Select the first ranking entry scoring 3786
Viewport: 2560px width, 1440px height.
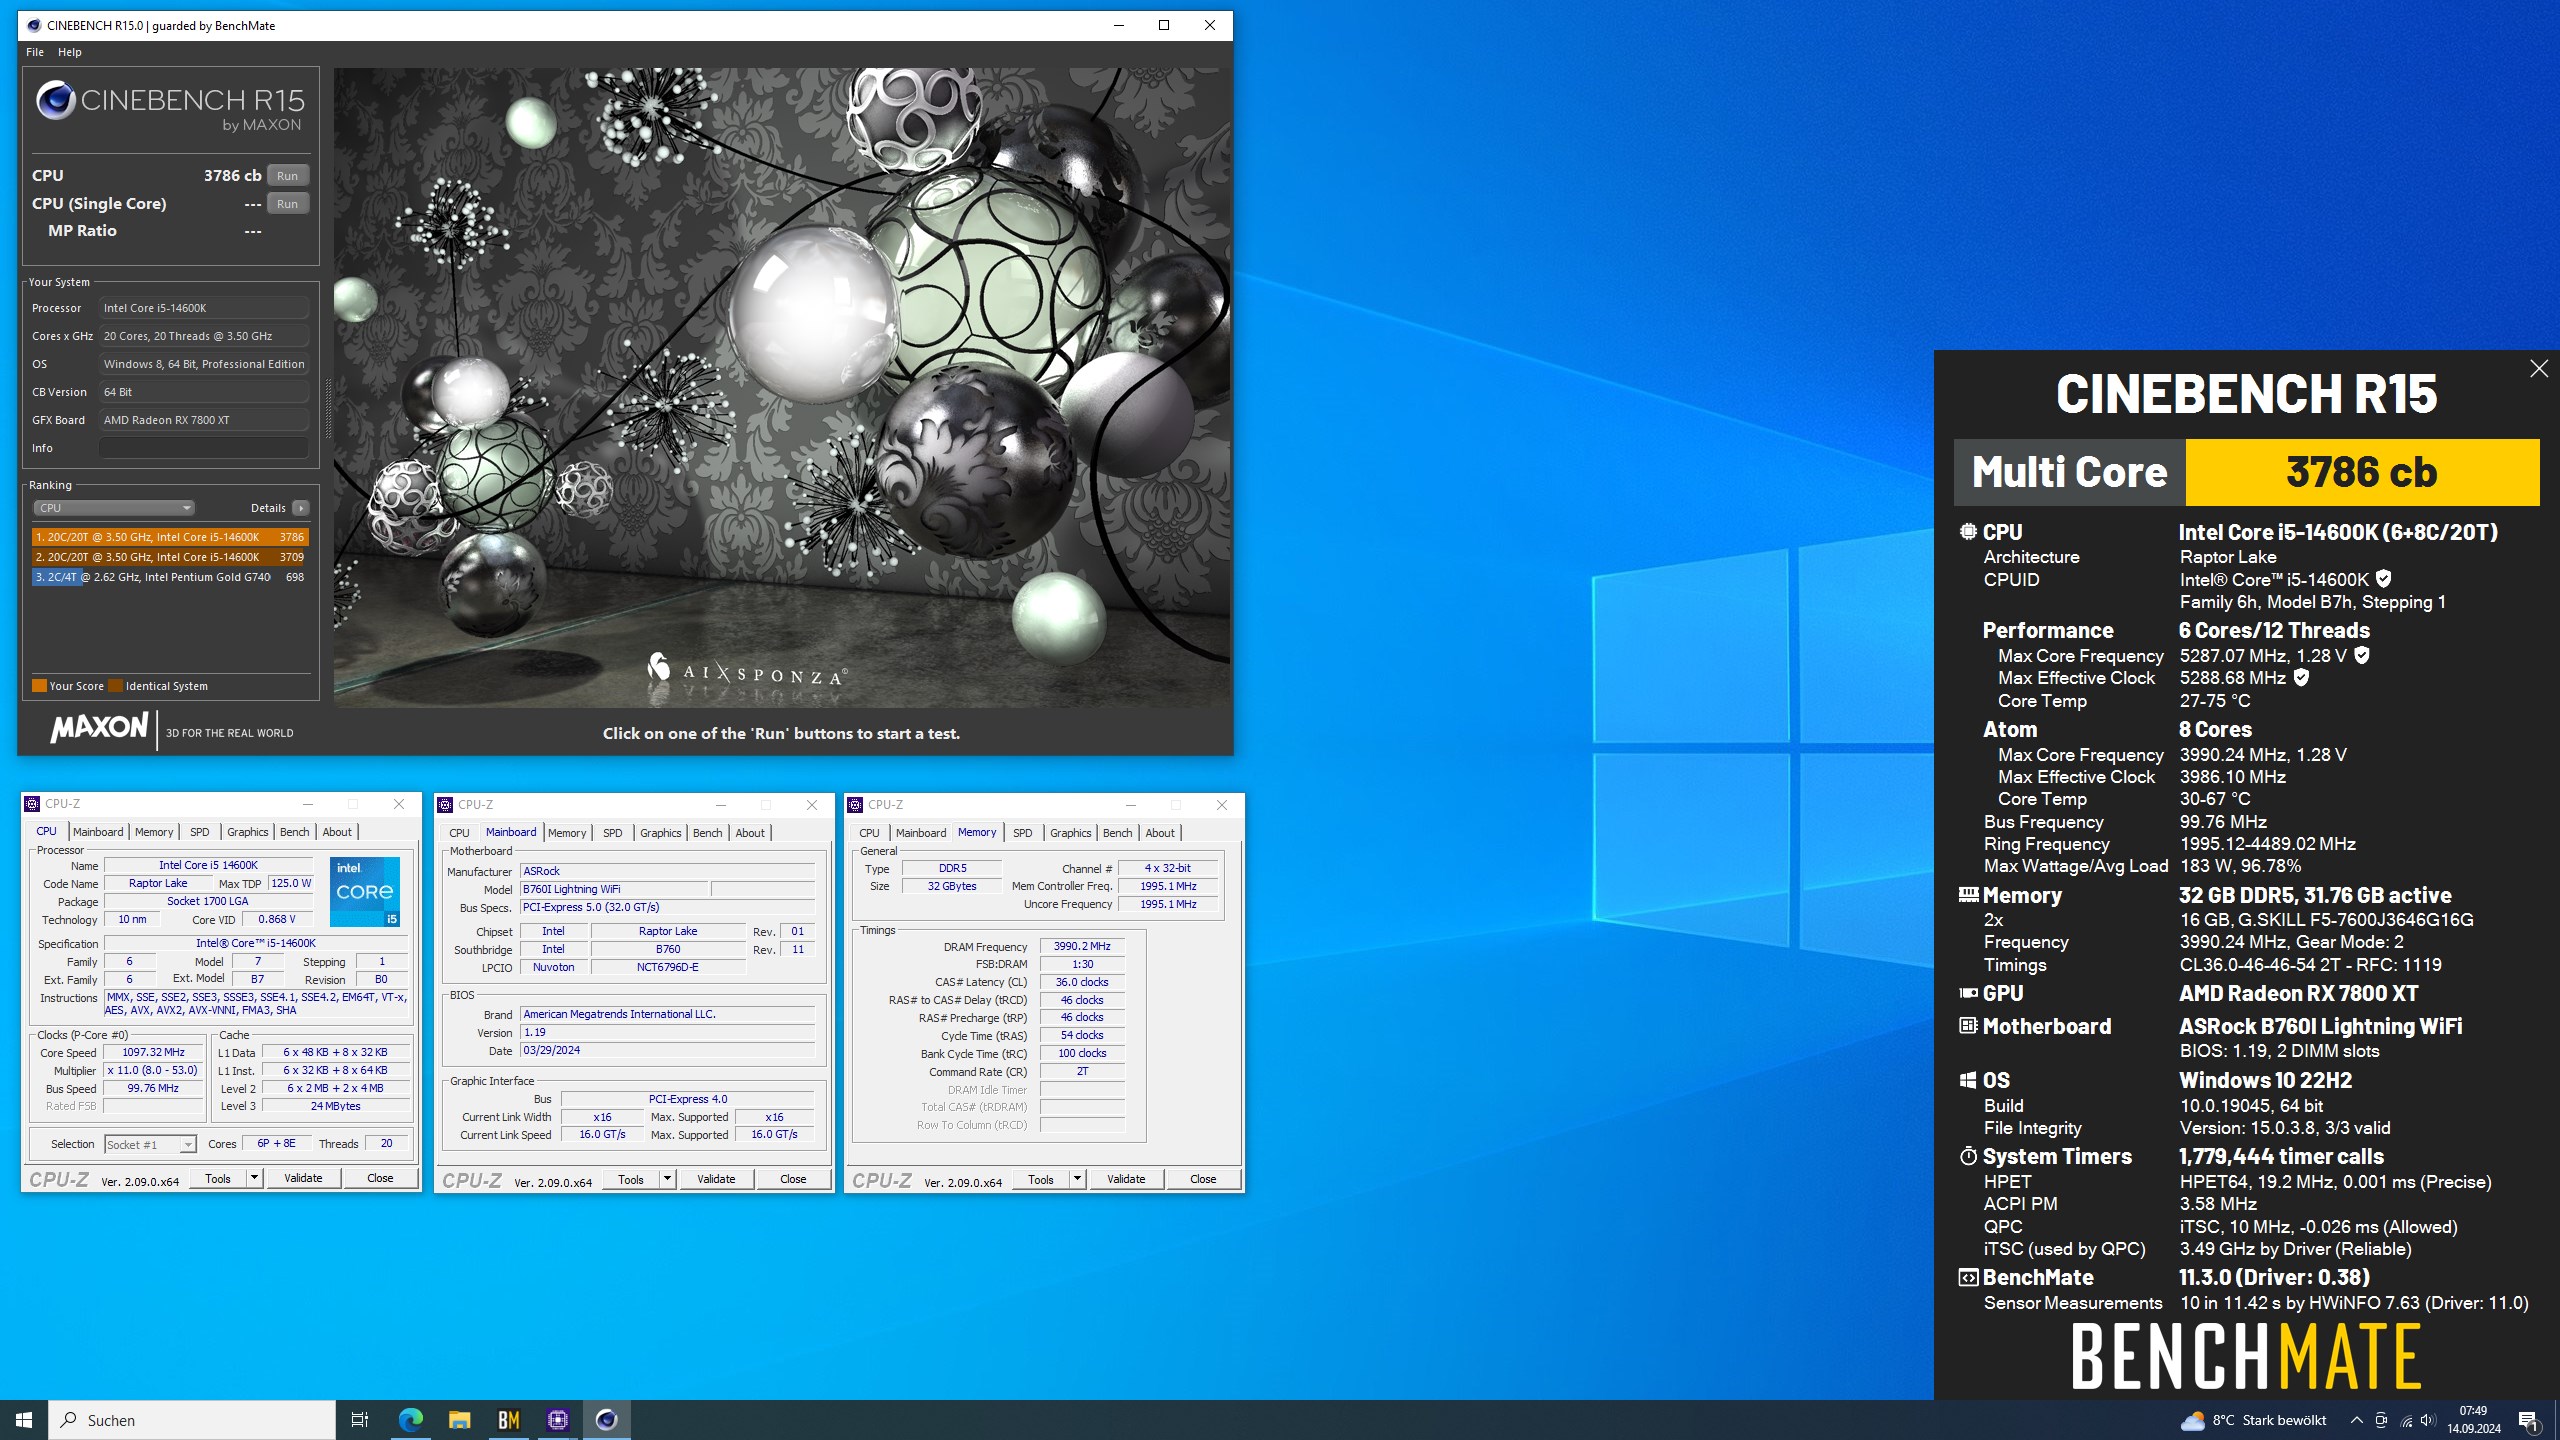170,537
